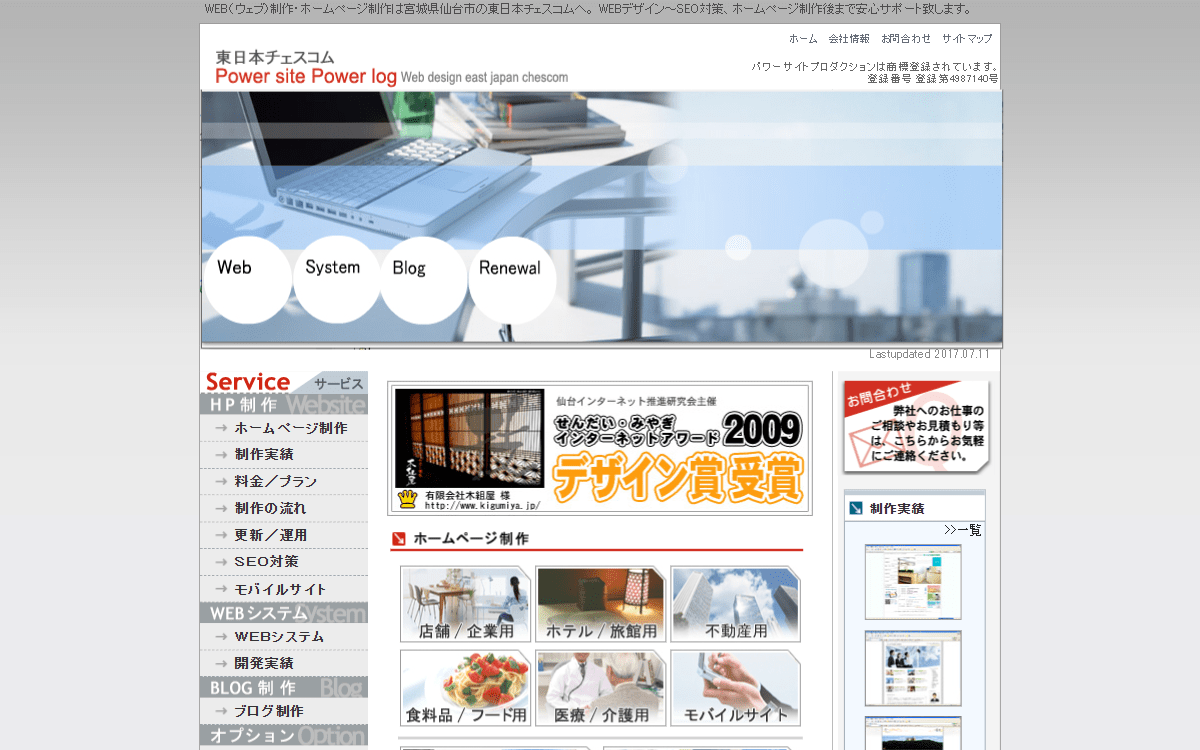Open ブログ制作 sidebar item

coord(284,712)
